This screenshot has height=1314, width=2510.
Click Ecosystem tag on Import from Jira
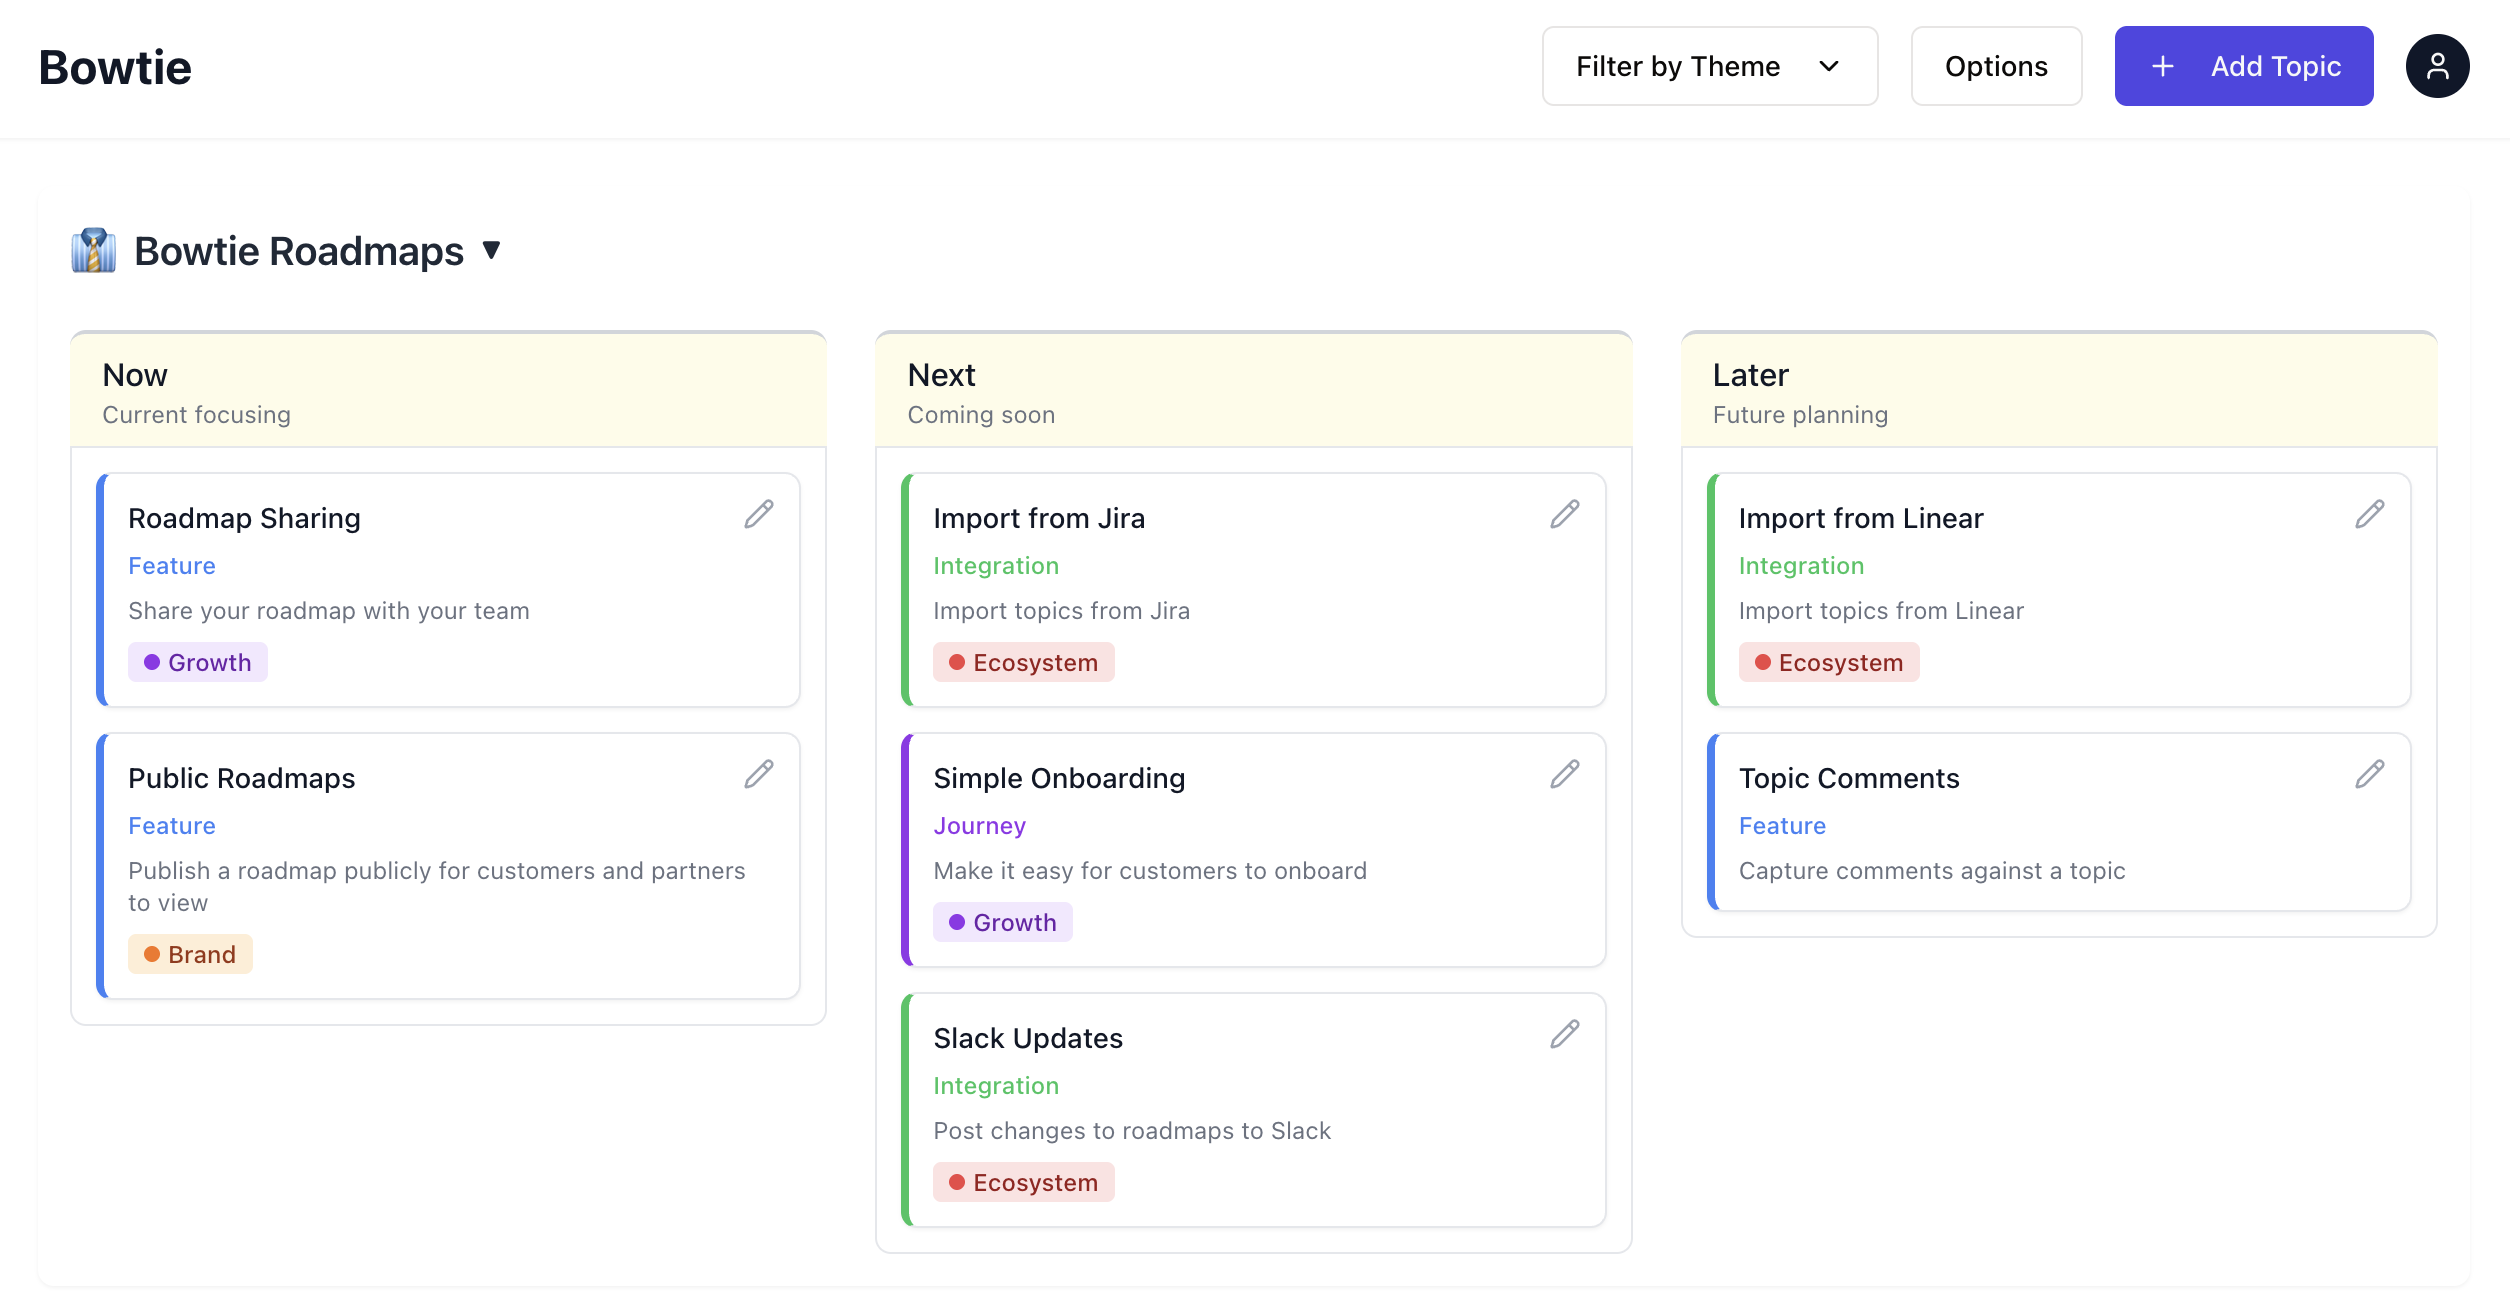click(1023, 662)
